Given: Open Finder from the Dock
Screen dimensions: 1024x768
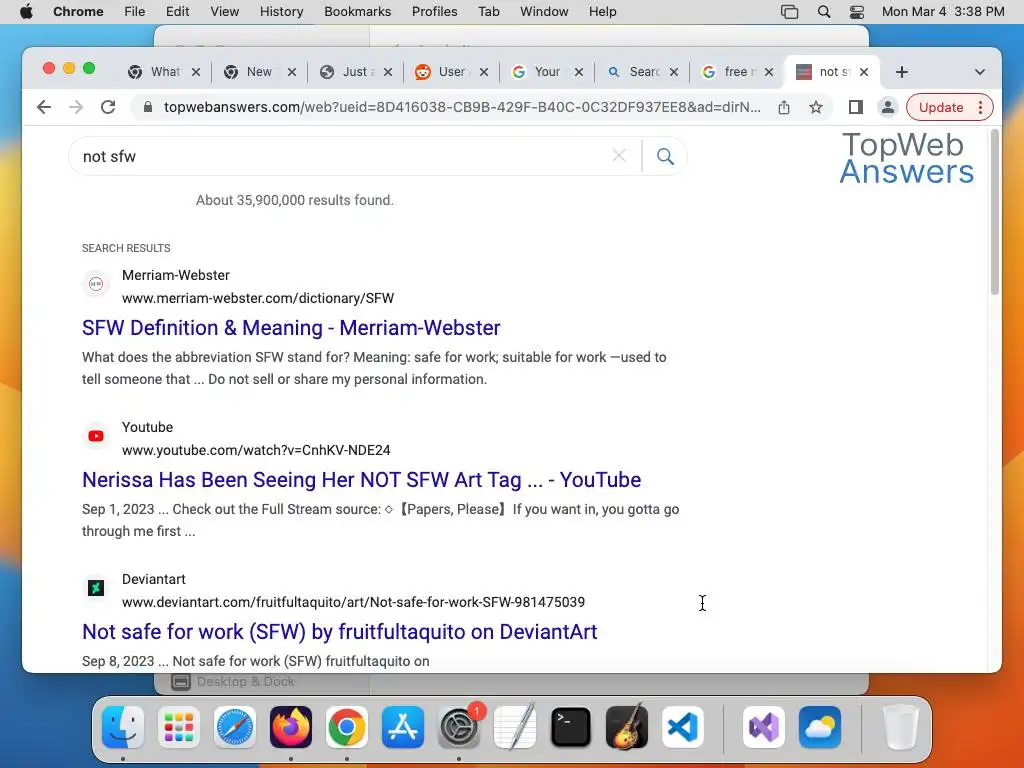Looking at the screenshot, I should [123, 727].
